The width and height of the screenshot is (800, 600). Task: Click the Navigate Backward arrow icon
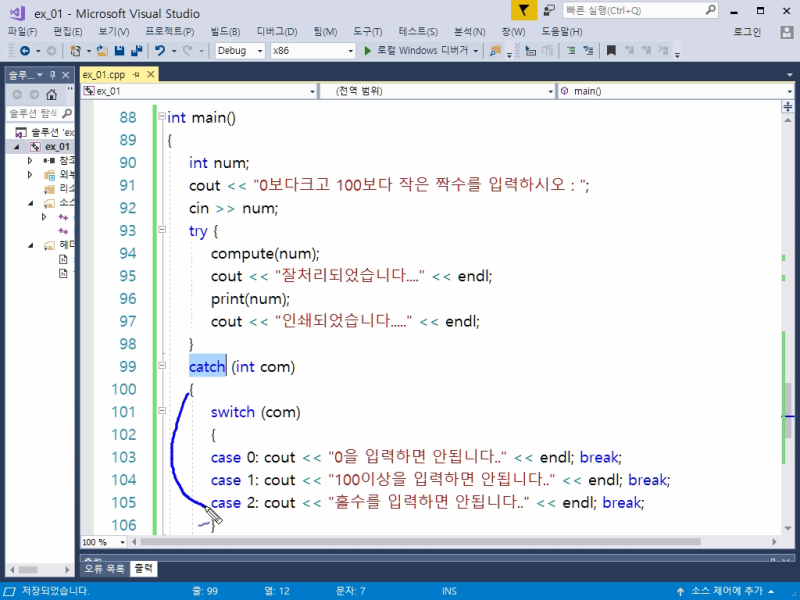(x=24, y=51)
